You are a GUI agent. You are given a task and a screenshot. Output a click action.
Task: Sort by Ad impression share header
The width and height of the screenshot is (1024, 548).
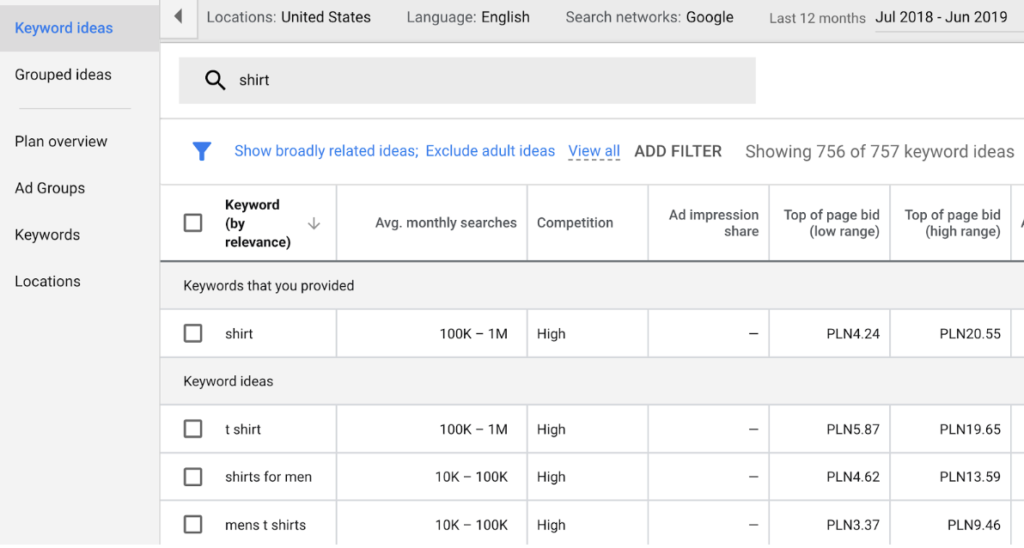click(713, 223)
